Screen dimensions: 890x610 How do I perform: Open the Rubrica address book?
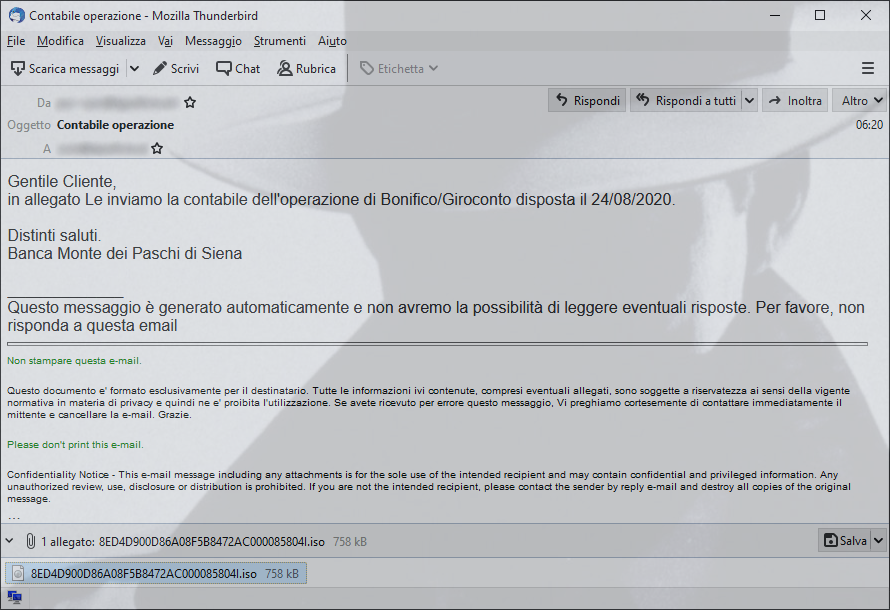click(x=307, y=69)
